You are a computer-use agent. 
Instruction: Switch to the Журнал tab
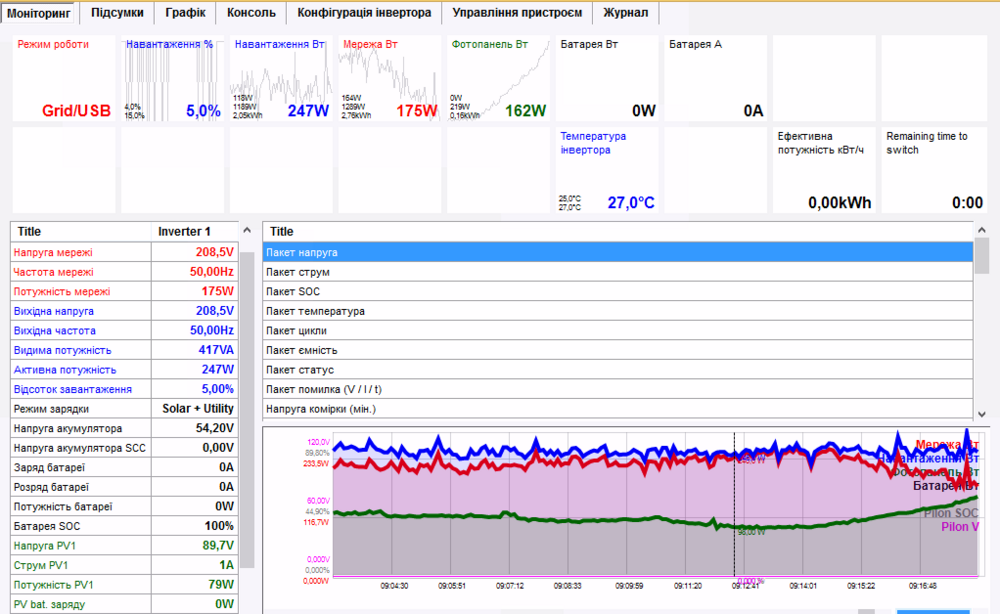point(625,13)
